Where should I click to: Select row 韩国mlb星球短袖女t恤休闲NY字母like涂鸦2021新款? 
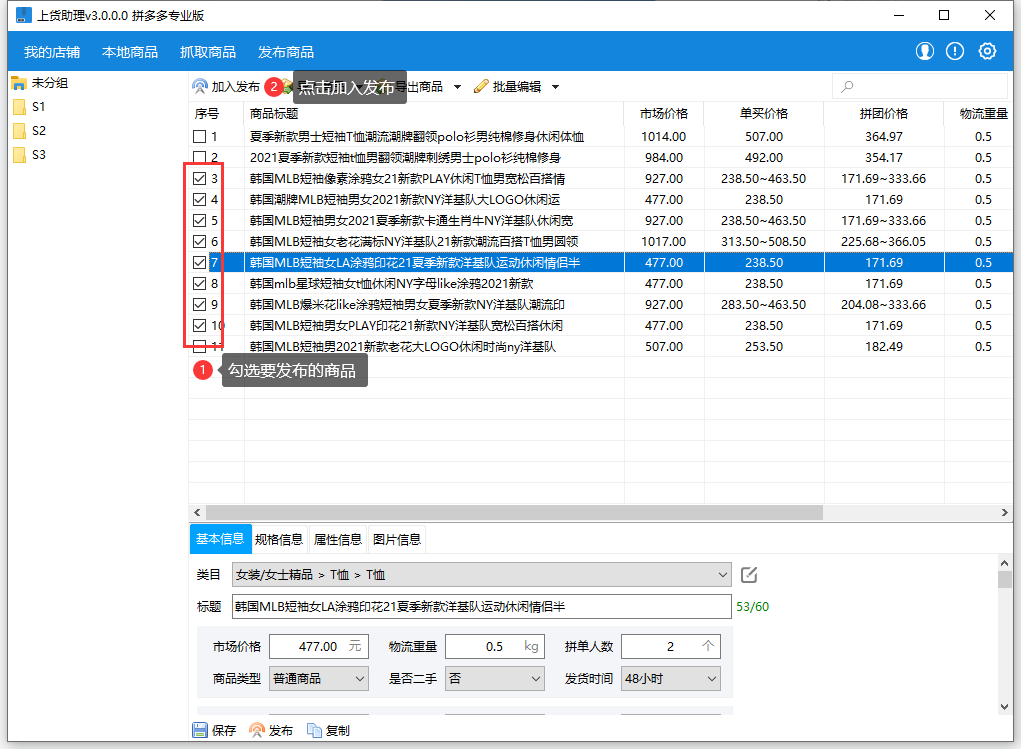[601, 283]
